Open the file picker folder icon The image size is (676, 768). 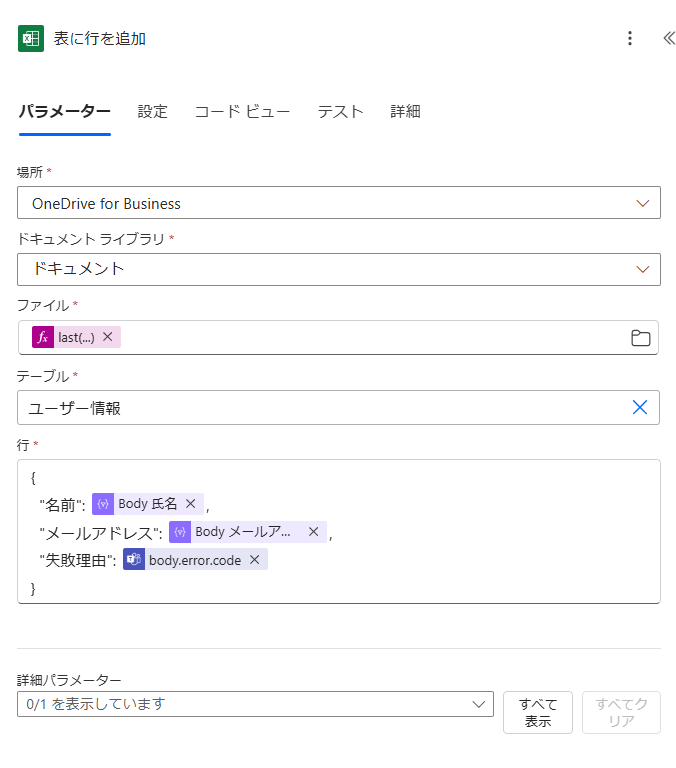tap(640, 337)
